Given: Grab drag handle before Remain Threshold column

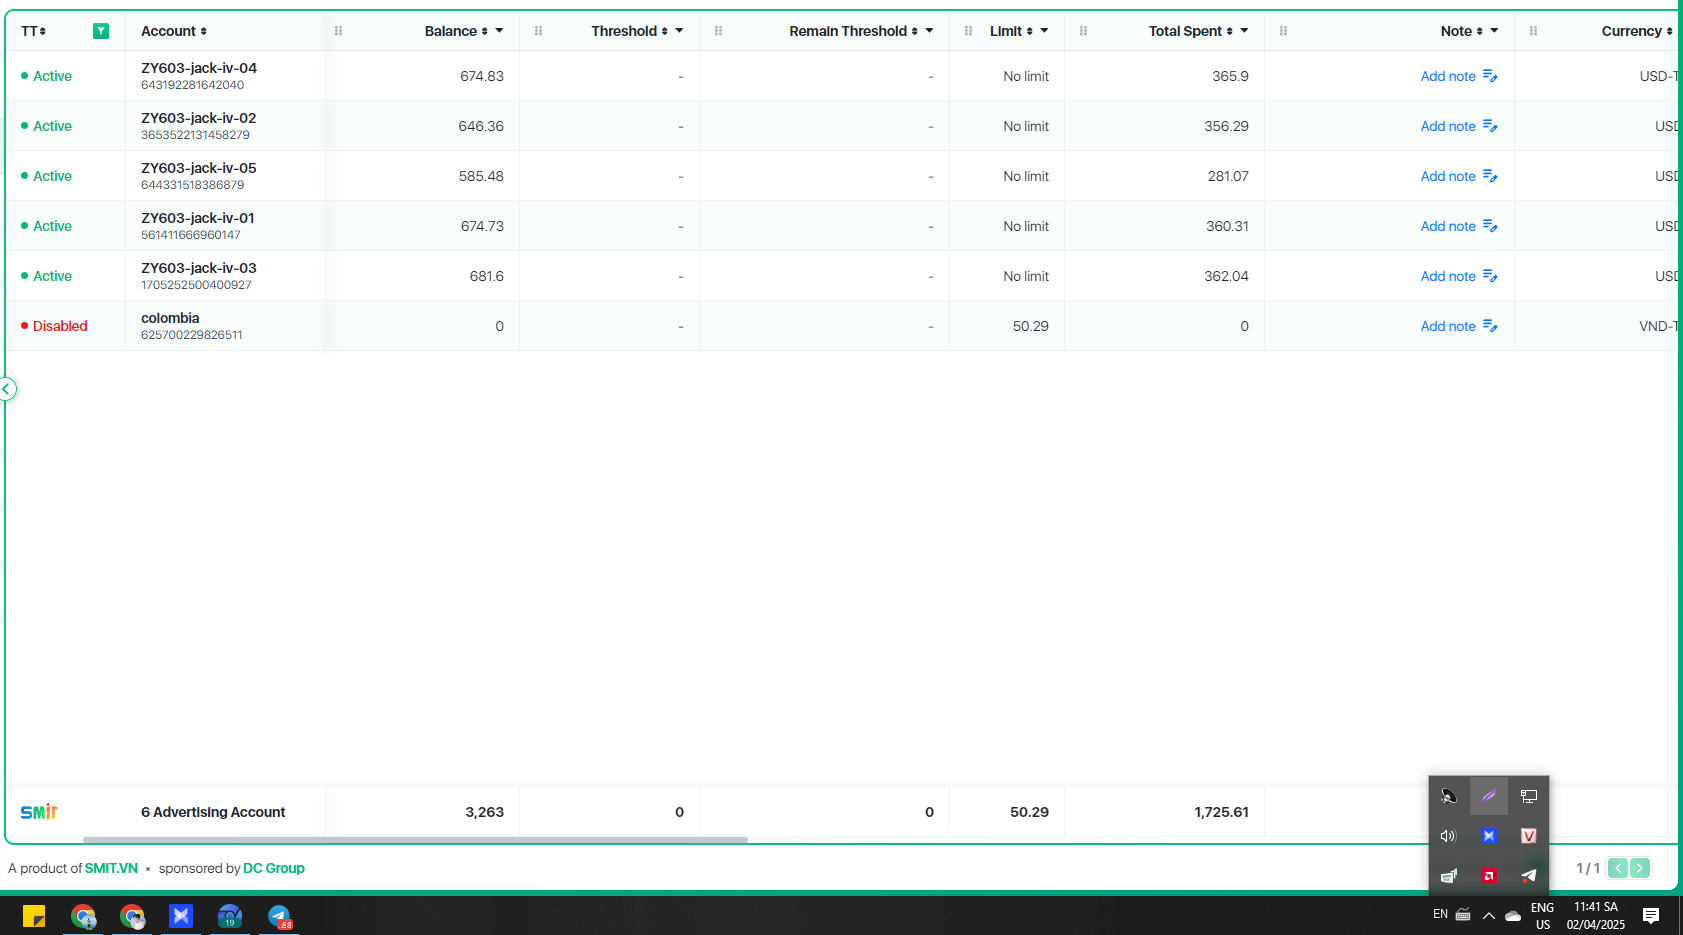Looking at the screenshot, I should [718, 31].
